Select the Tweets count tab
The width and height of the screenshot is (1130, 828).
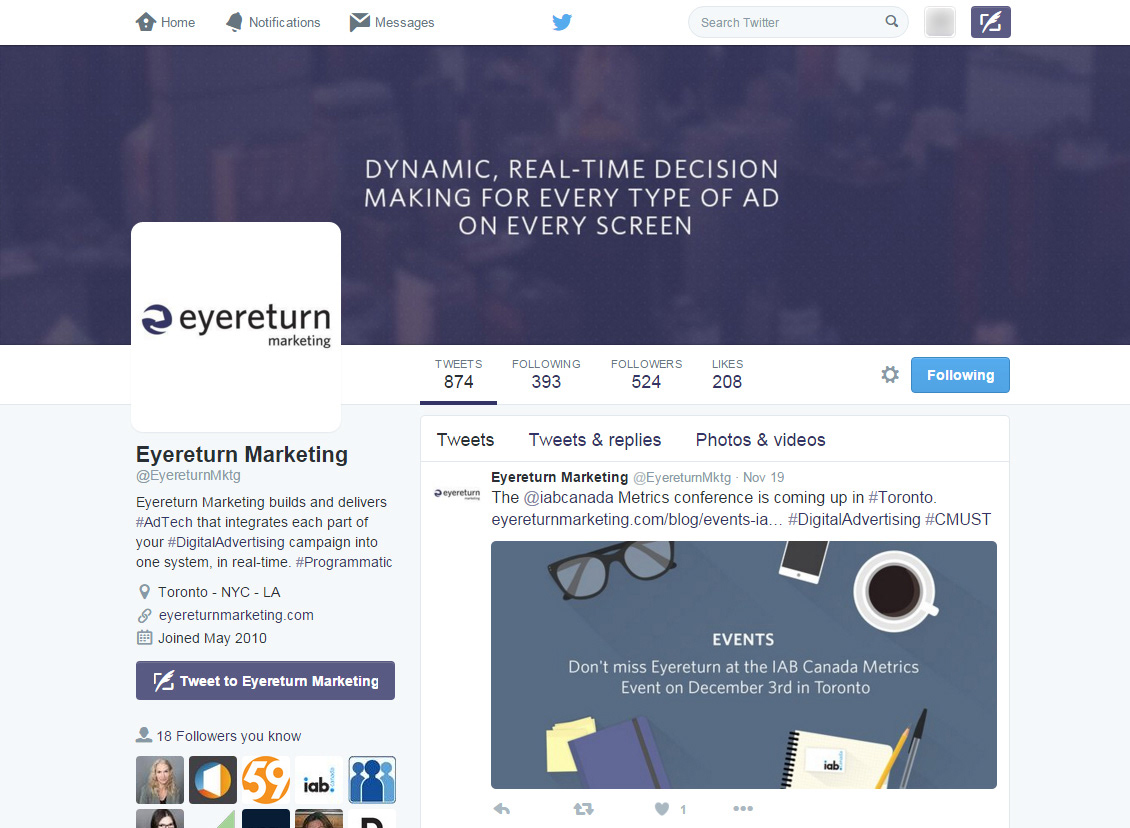pos(458,374)
